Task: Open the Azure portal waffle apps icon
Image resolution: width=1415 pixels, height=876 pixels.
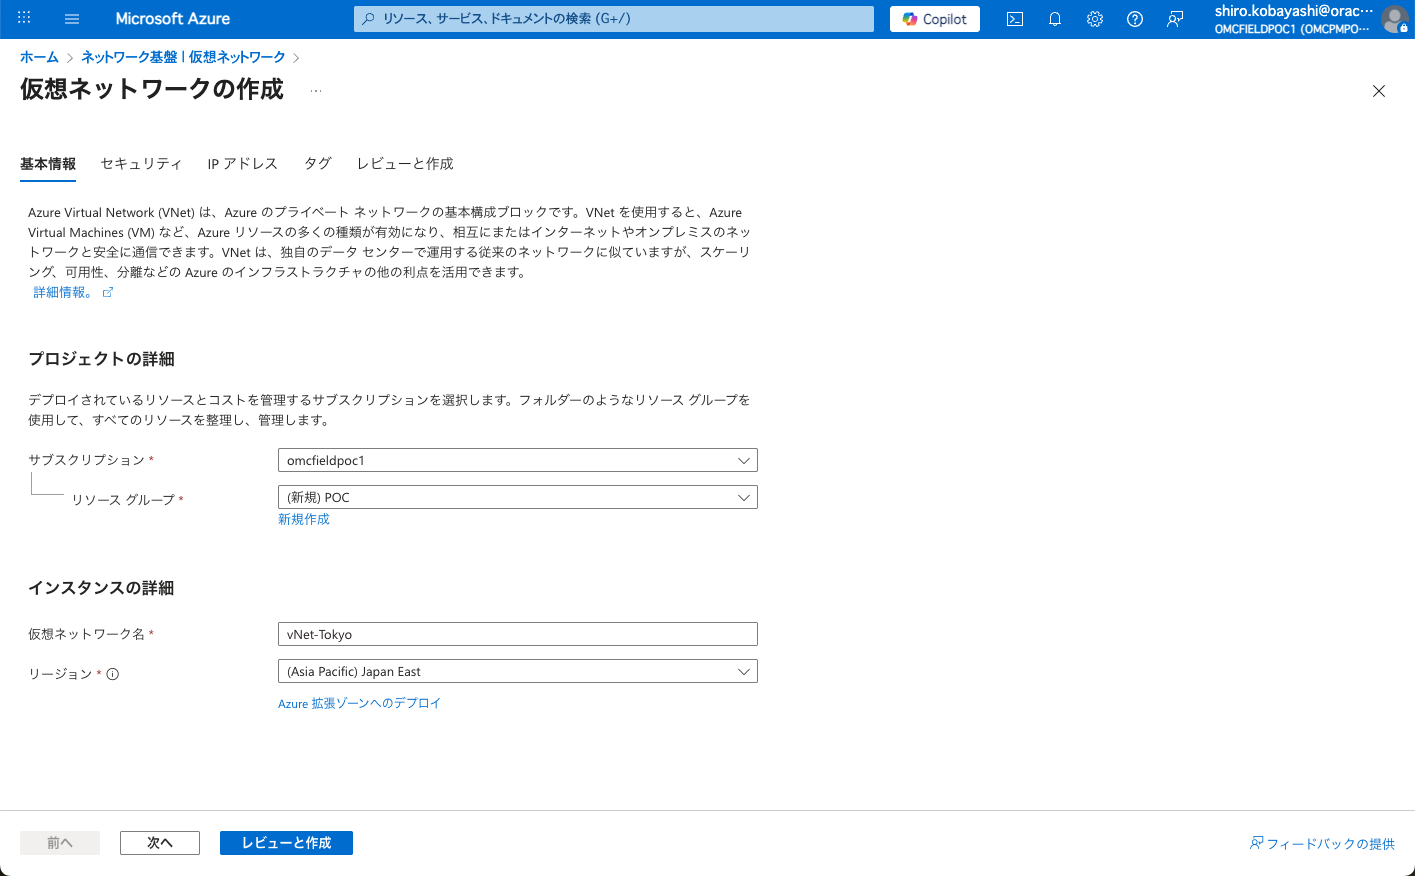Action: pos(24,18)
